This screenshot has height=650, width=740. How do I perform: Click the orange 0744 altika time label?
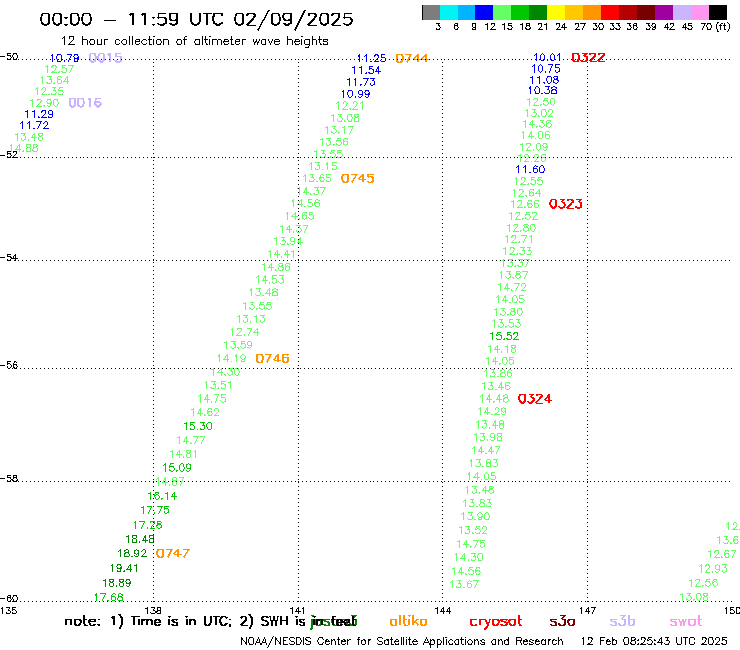click(412, 58)
